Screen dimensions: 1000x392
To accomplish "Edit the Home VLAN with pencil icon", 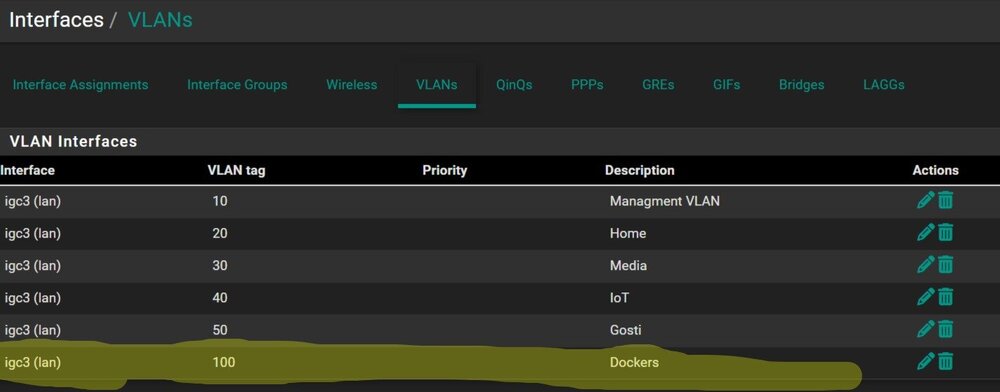I will (x=925, y=233).
